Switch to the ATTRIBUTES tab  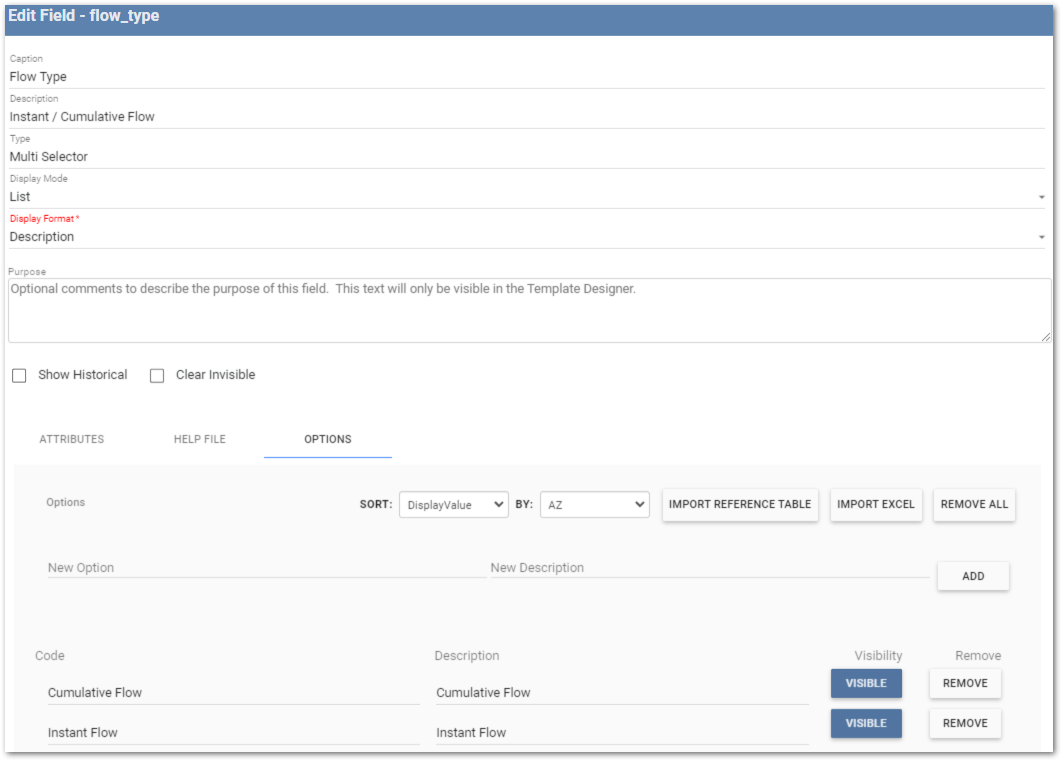[x=71, y=439]
